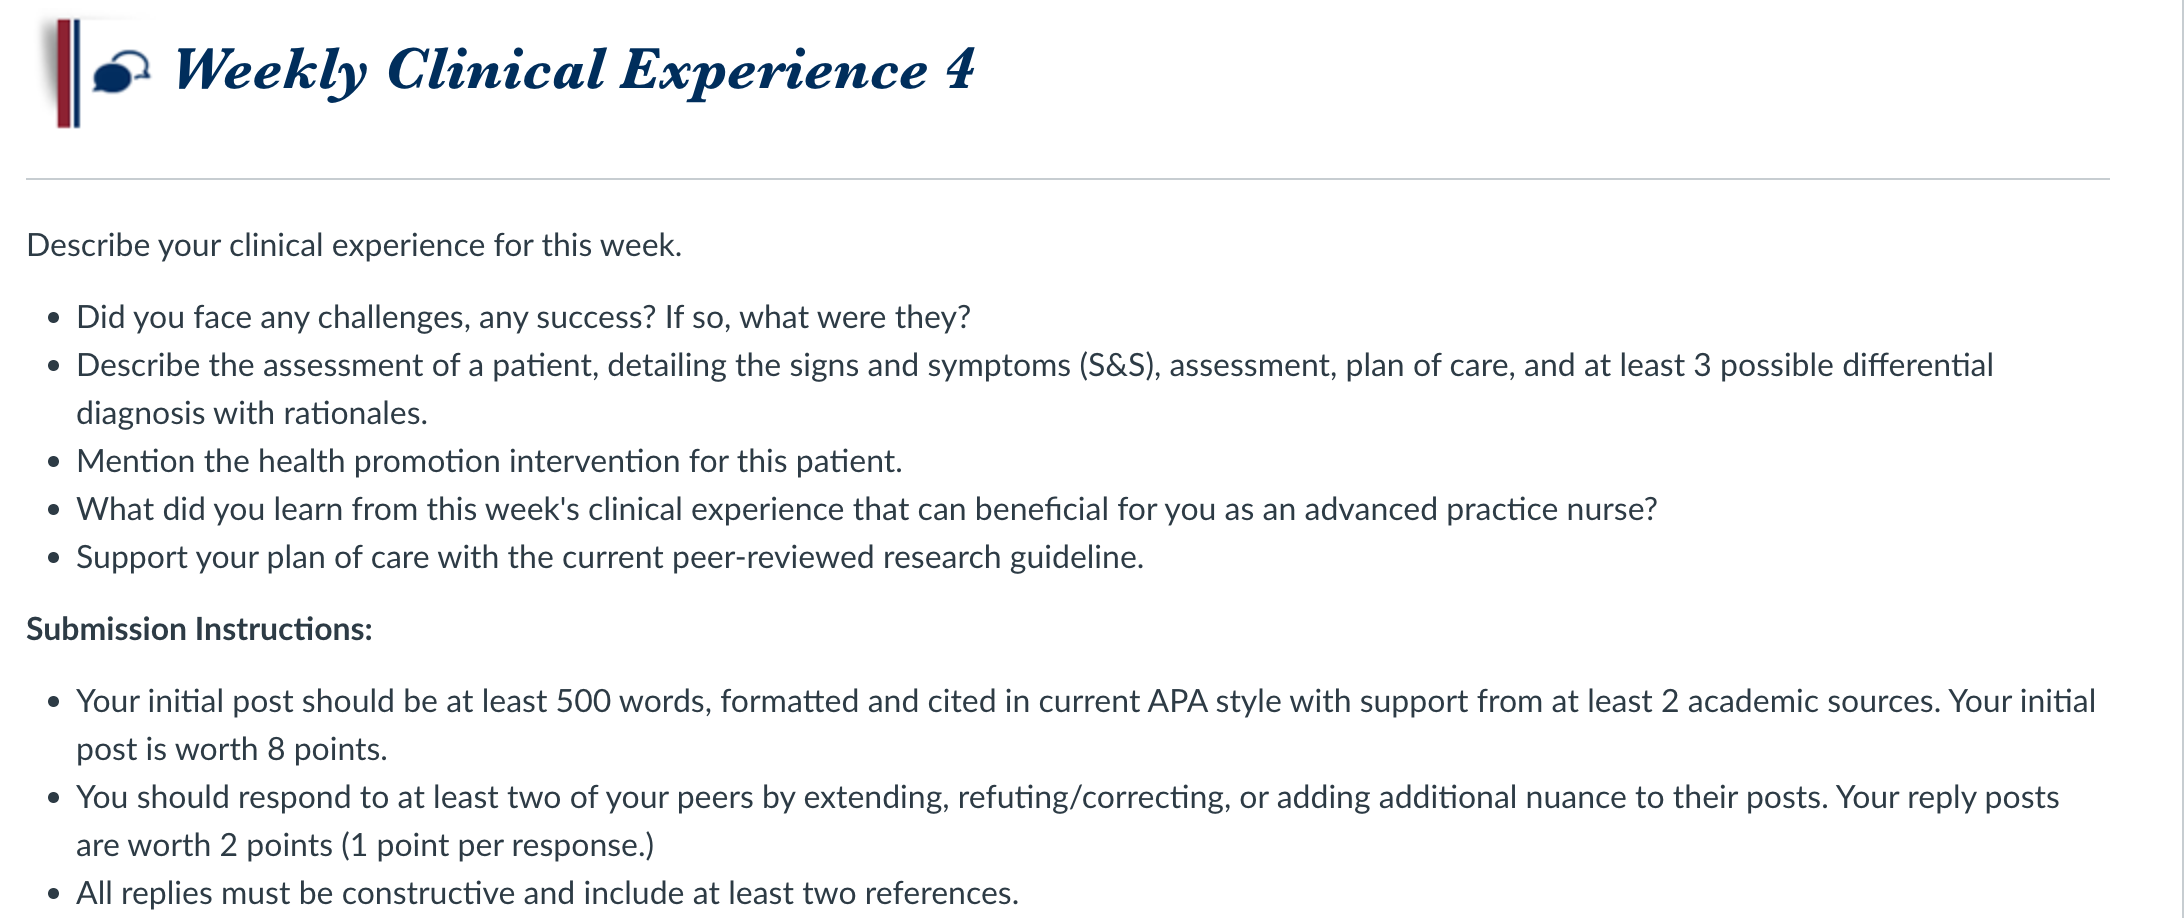Click 'diagnosis with rationales' line
The image size is (2184, 918).
pos(252,413)
